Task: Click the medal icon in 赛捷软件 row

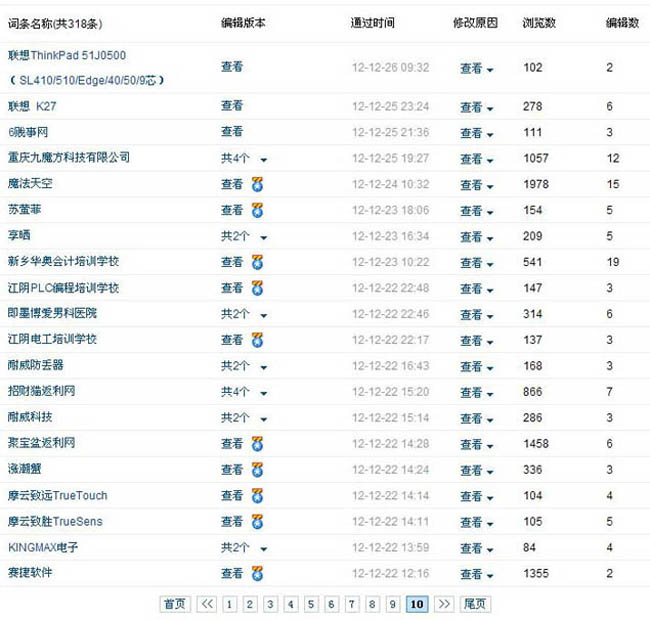Action: point(257,573)
